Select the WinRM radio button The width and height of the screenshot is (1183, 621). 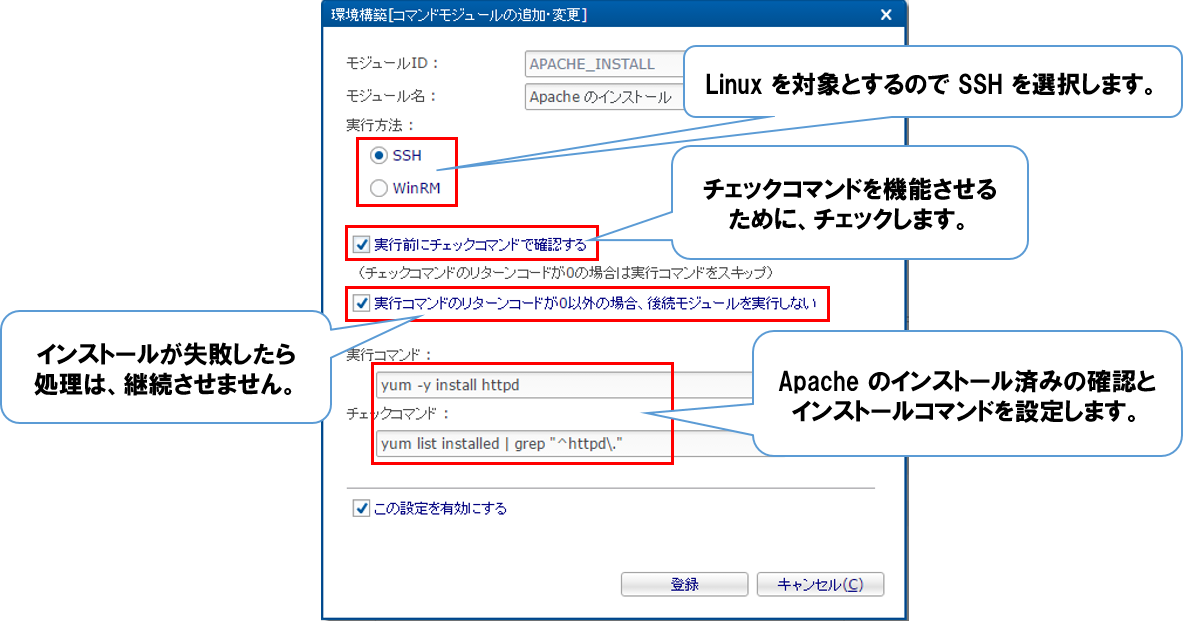(x=379, y=188)
